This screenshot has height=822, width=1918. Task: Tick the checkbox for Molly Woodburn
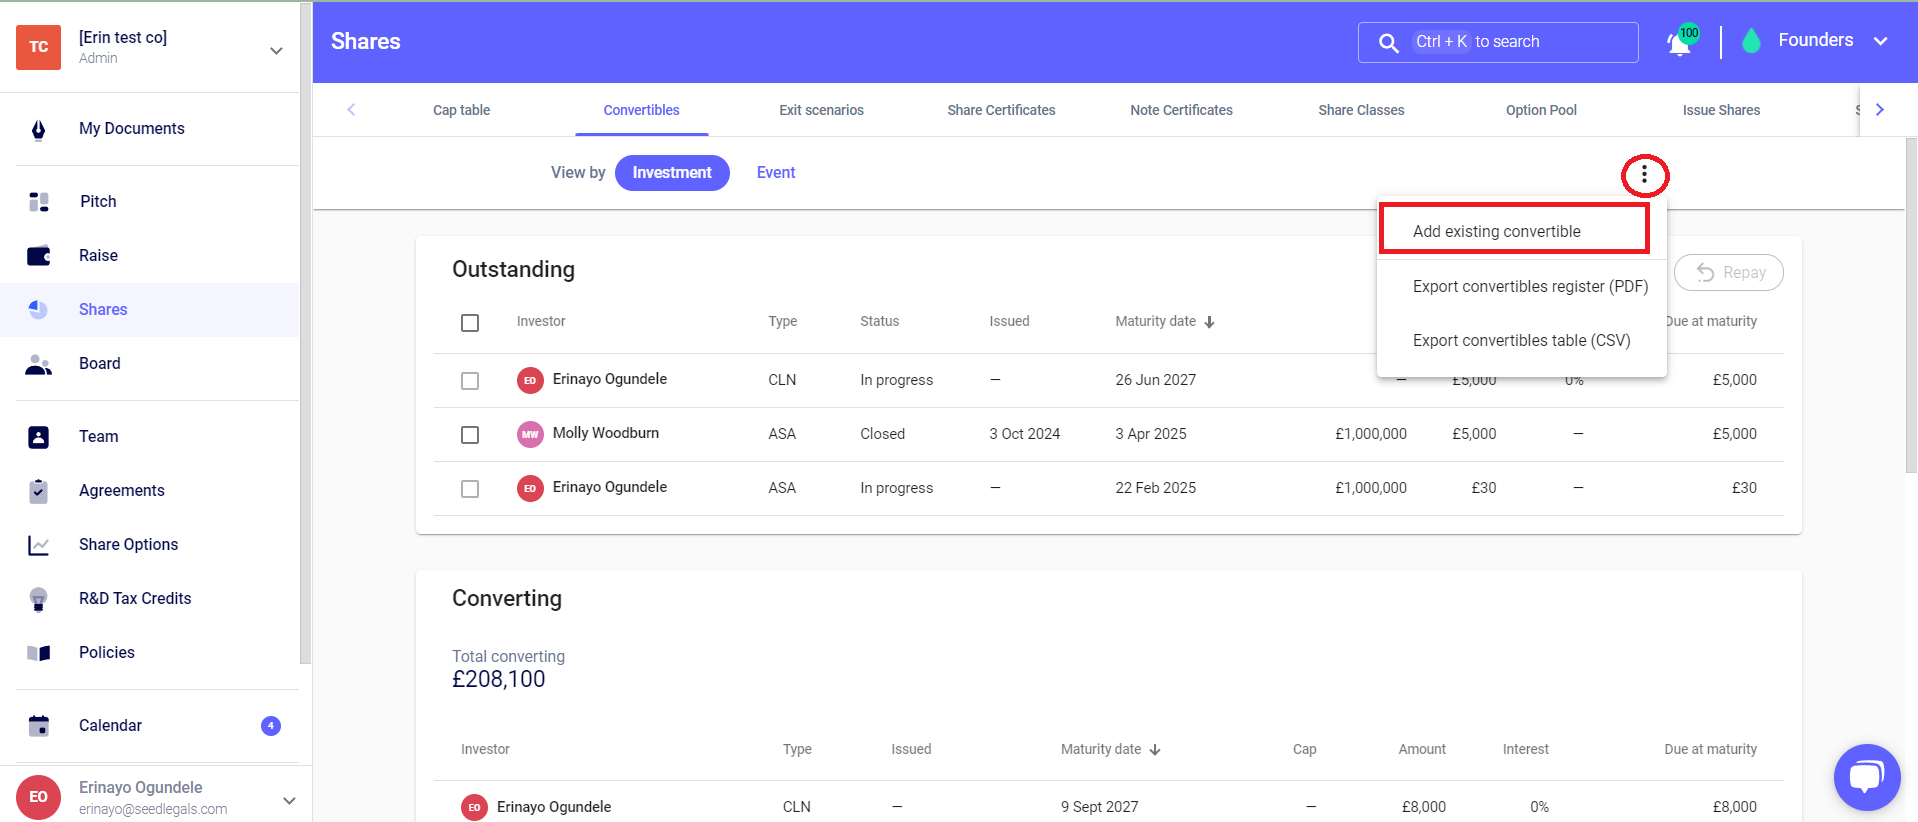[470, 435]
